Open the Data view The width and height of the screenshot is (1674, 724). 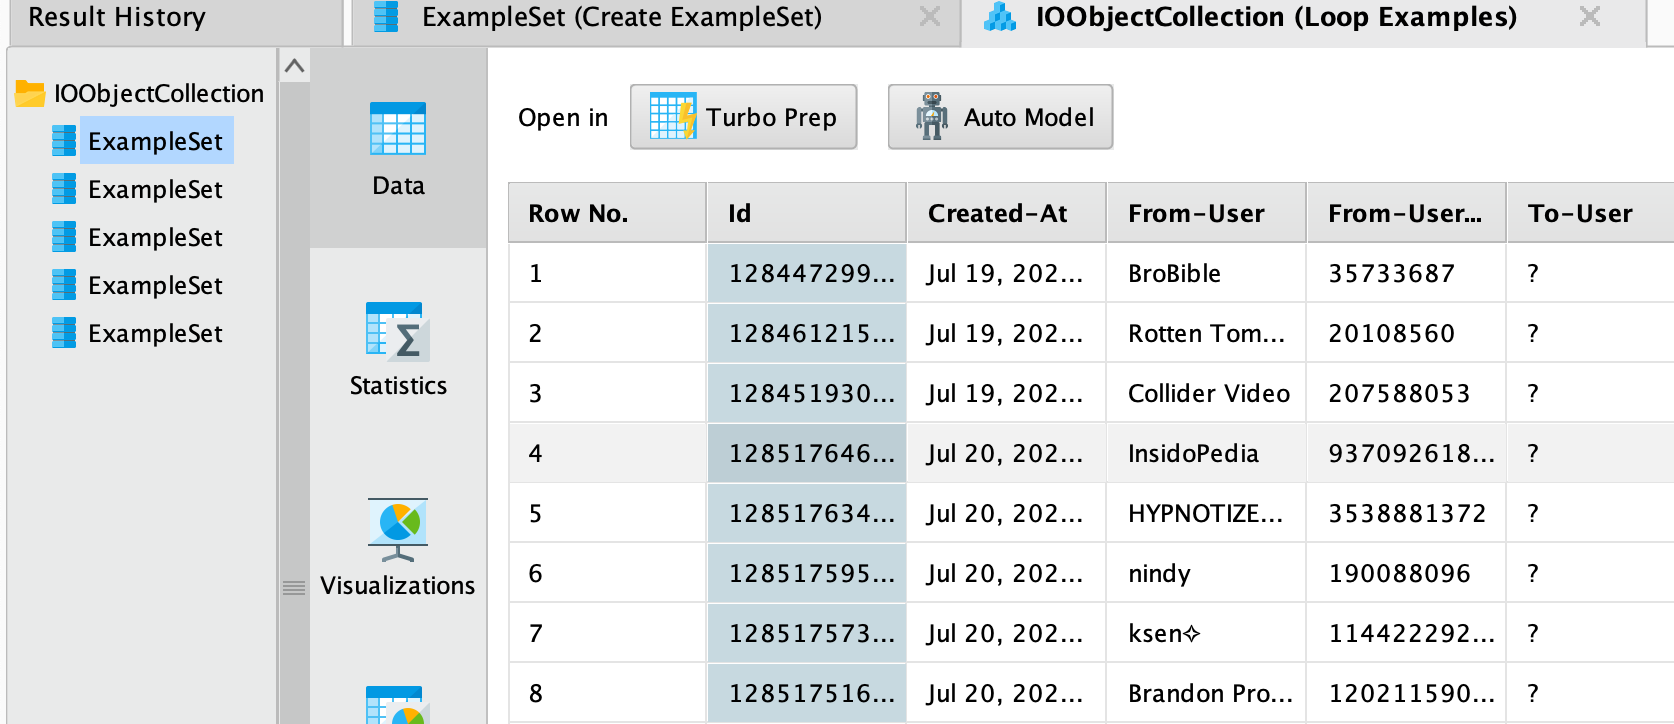(x=398, y=148)
